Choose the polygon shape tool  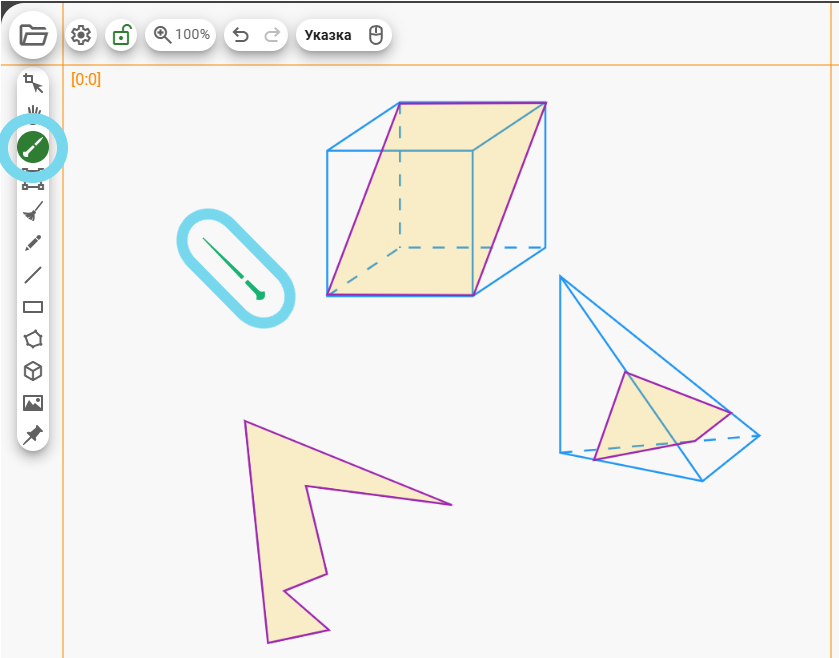pyautogui.click(x=33, y=339)
